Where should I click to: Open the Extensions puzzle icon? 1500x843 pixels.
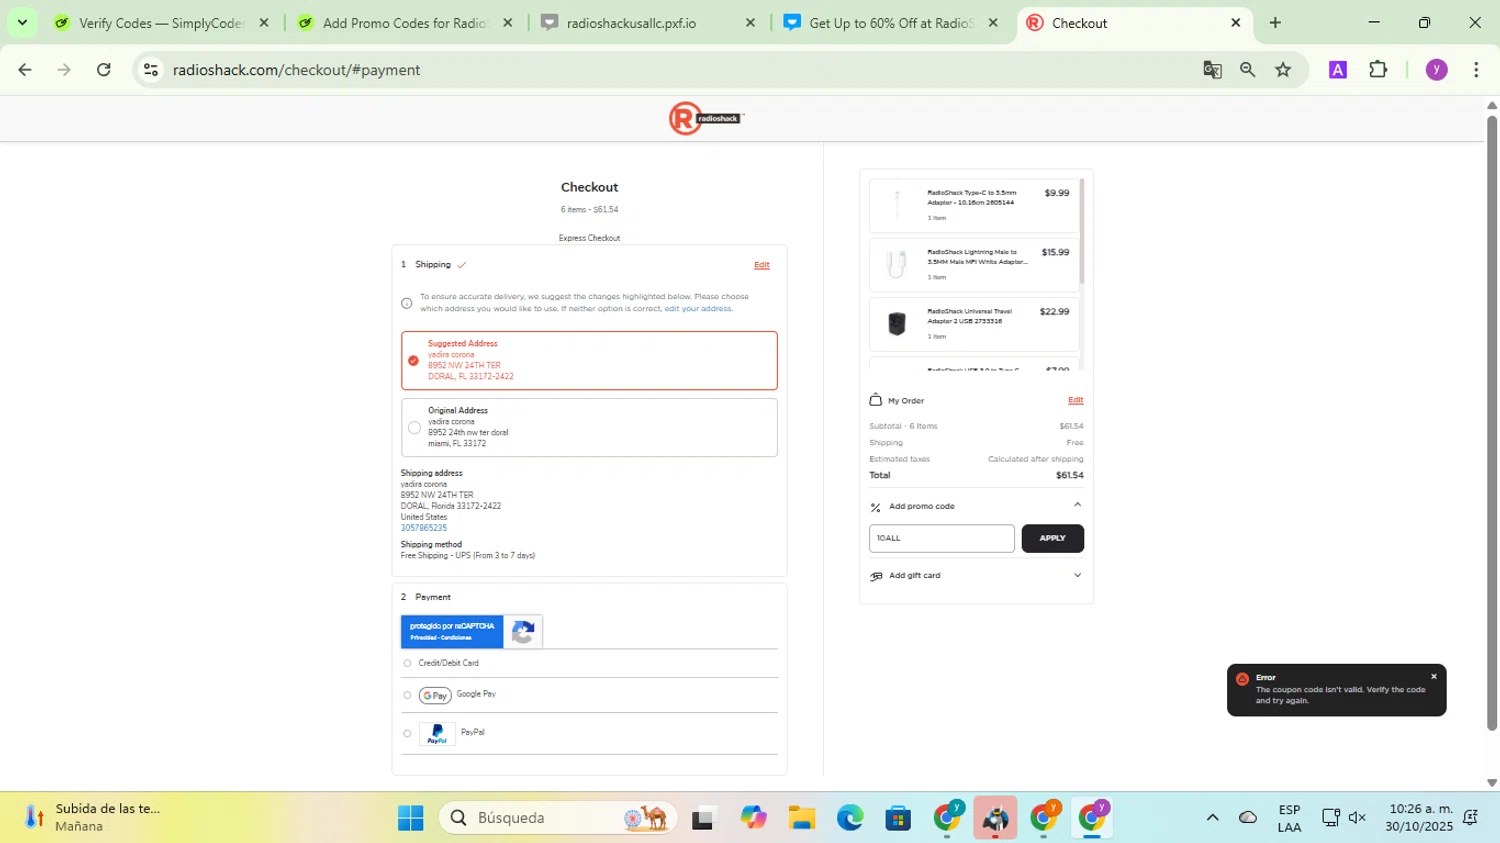(1378, 70)
